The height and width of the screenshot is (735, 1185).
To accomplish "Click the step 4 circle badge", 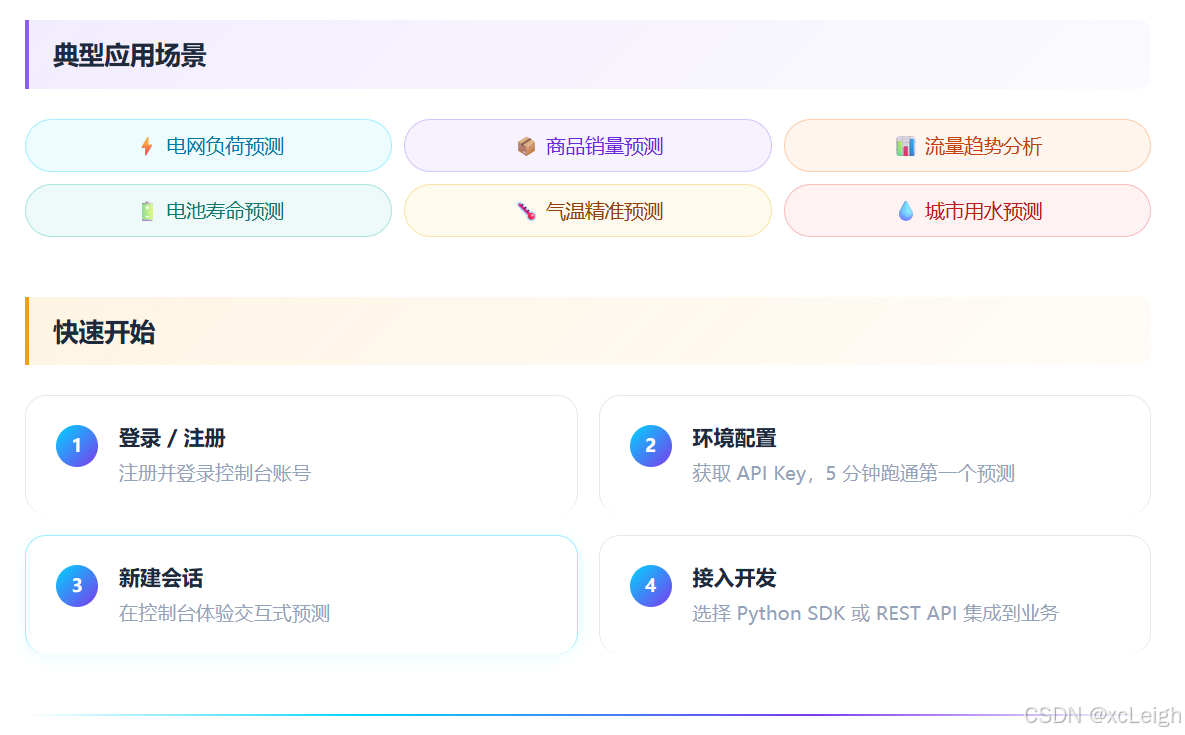I will coord(651,585).
